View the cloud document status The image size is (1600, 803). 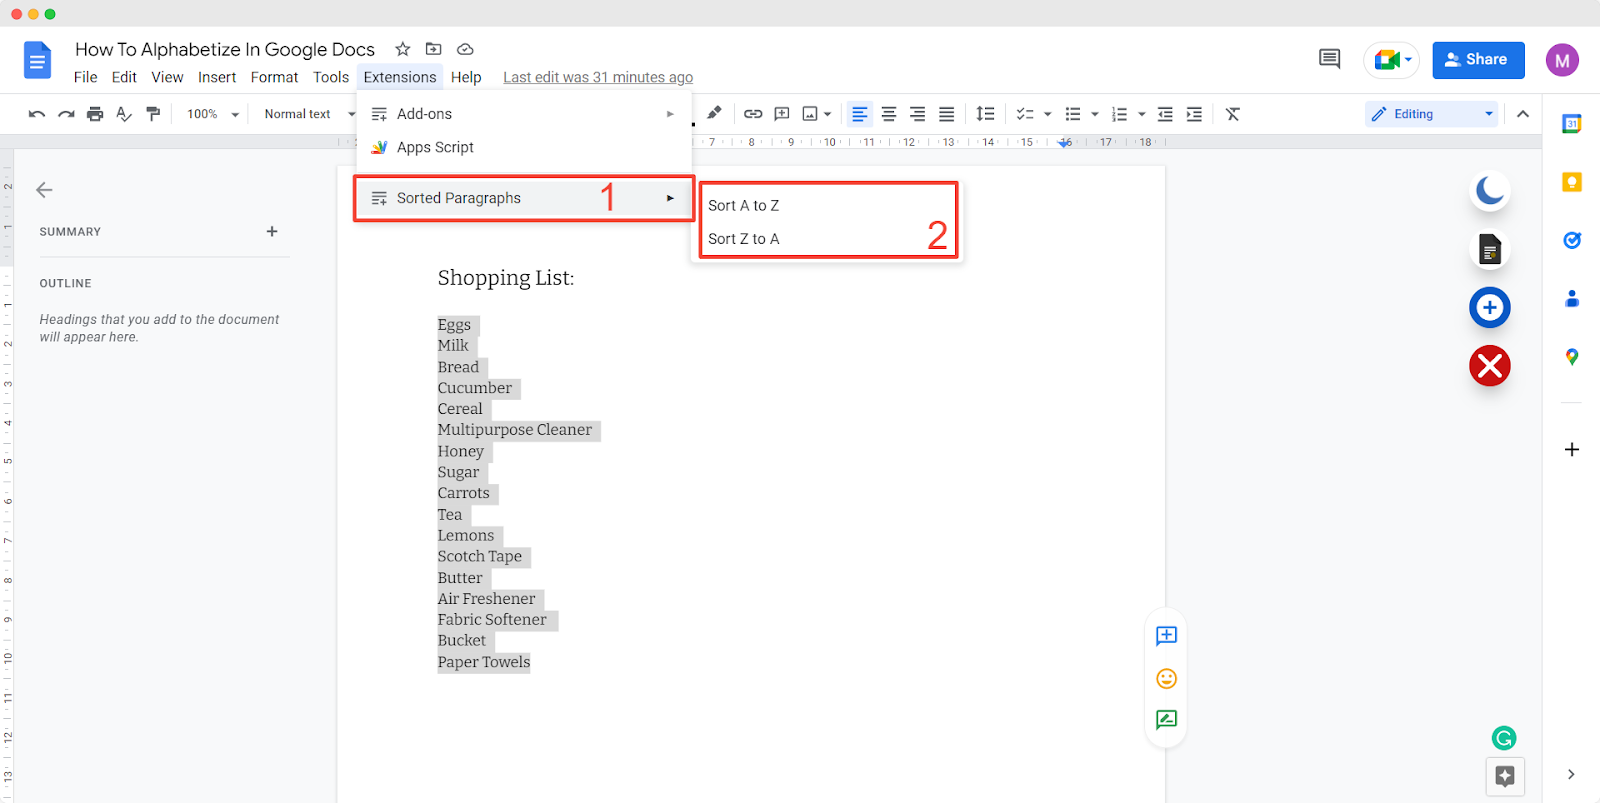[x=465, y=49]
